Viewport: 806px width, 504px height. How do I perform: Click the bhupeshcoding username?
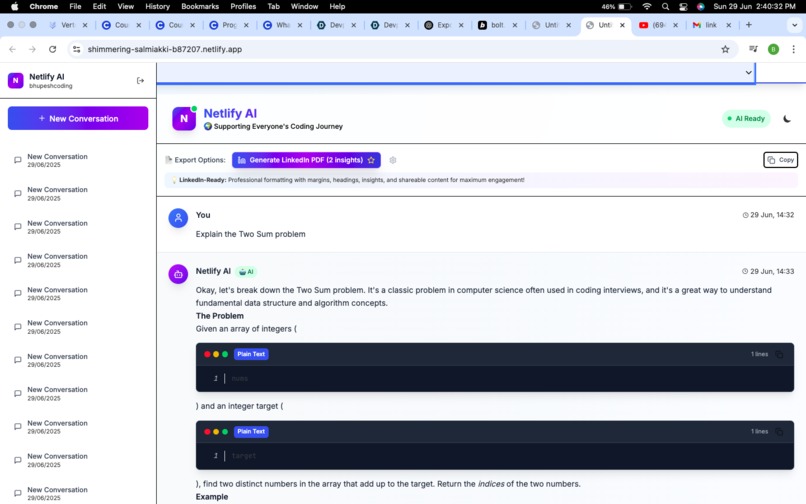click(50, 86)
